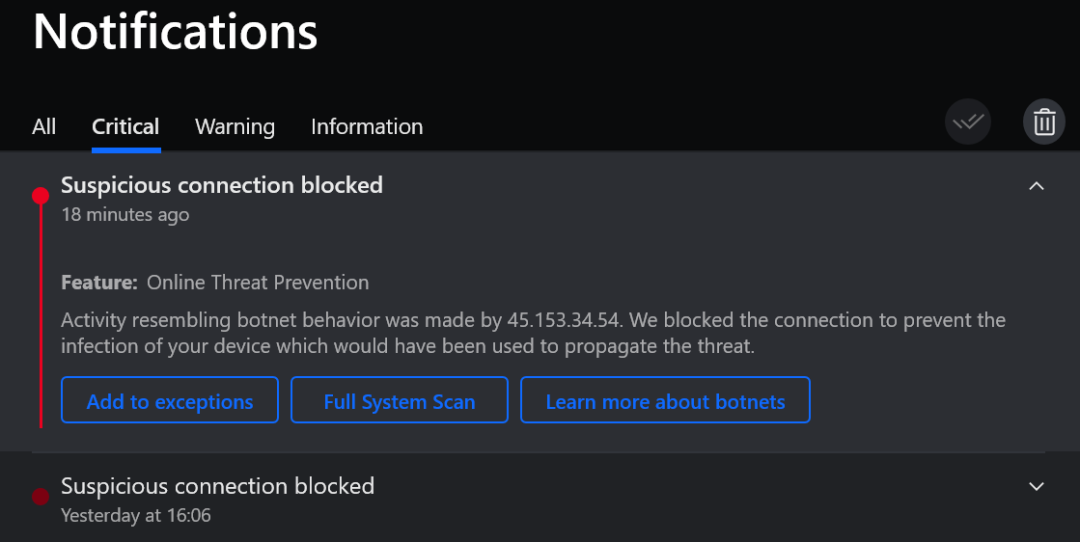Open the Warning tab

pos(235,127)
